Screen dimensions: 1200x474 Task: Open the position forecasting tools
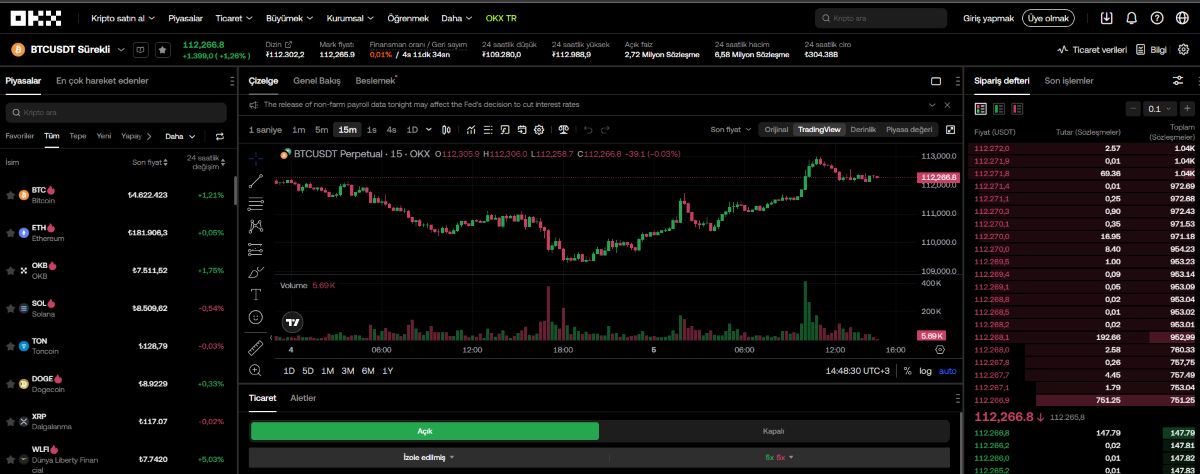[256, 249]
